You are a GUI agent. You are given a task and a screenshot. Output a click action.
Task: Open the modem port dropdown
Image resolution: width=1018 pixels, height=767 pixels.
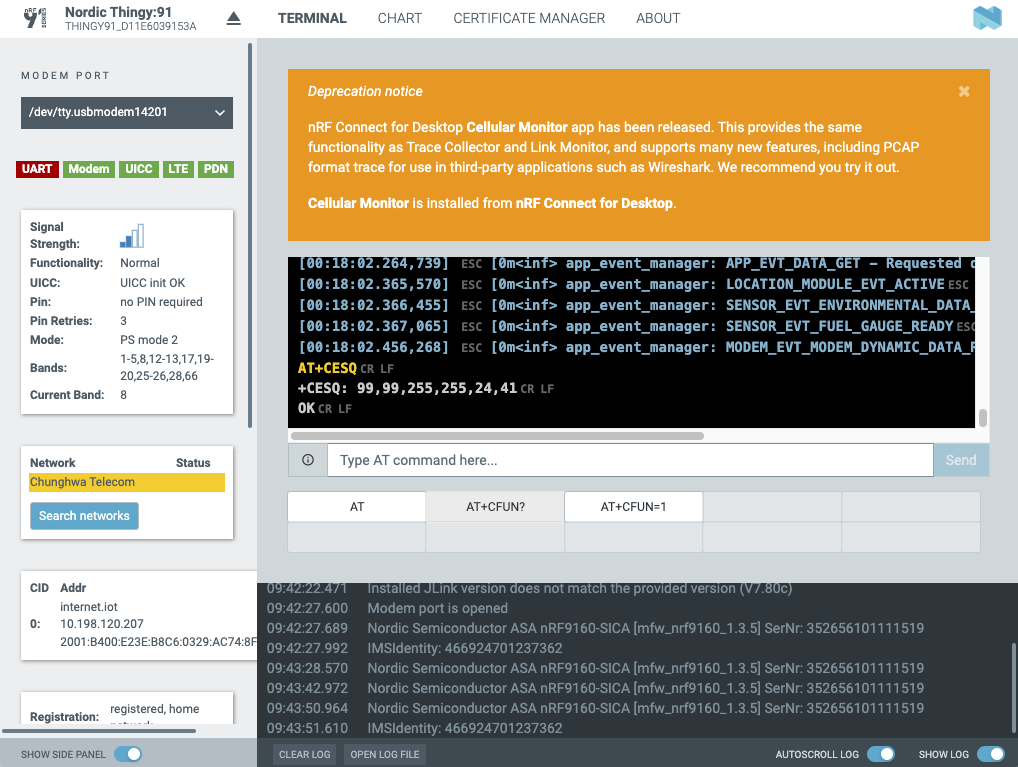click(x=127, y=112)
